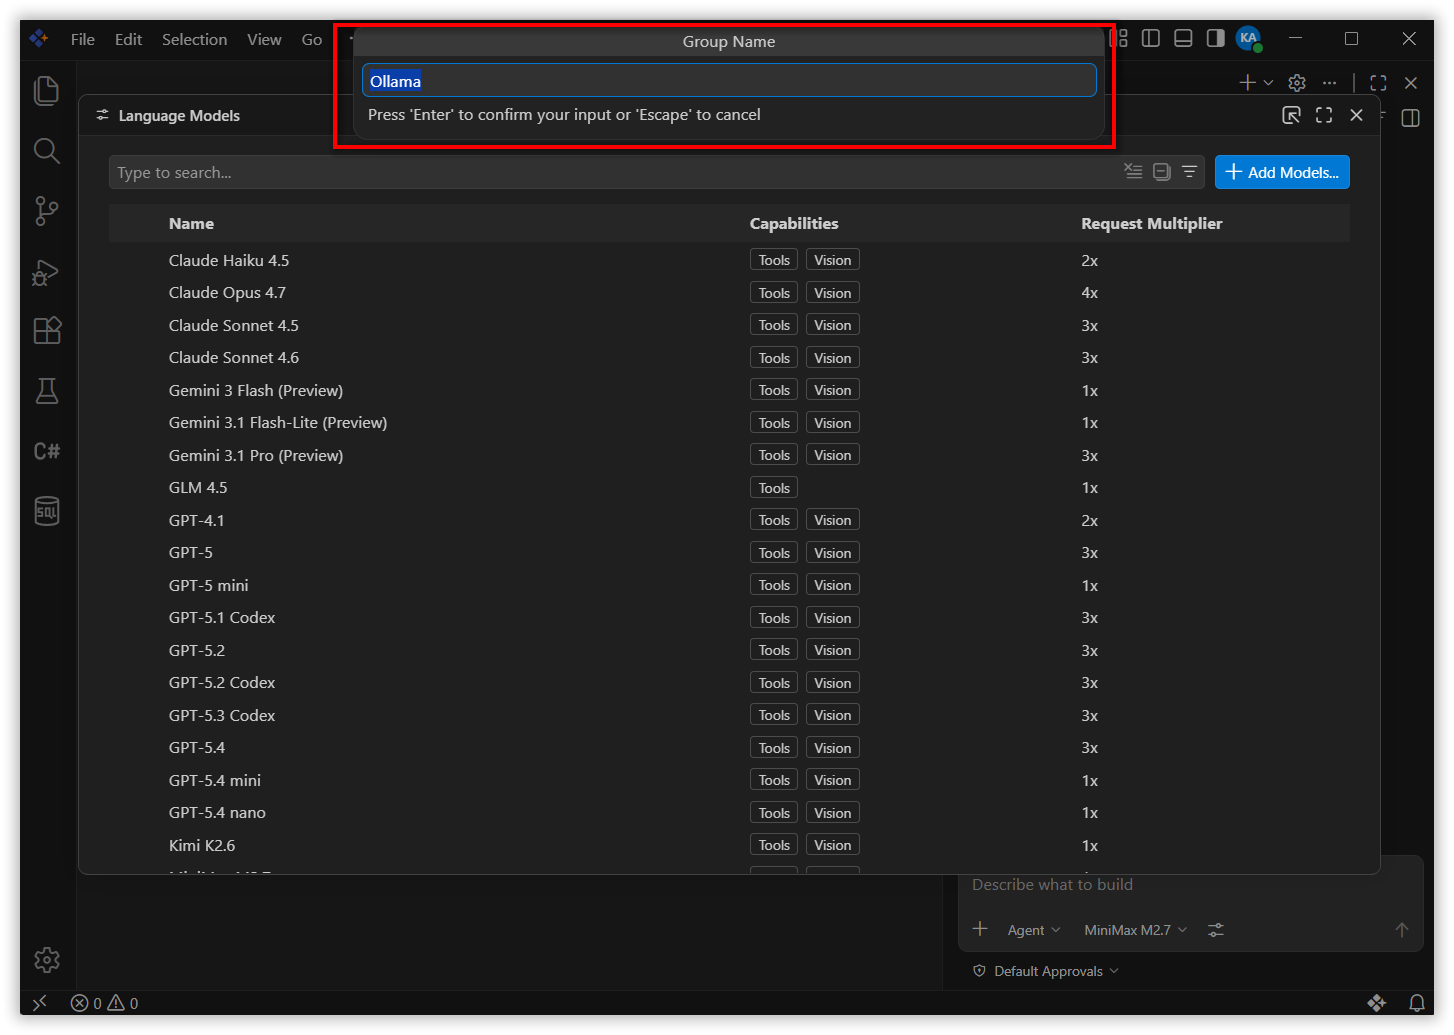Click the Copilot status icon in status bar
Screen dimensions: 1454x1035
coord(1377,1003)
